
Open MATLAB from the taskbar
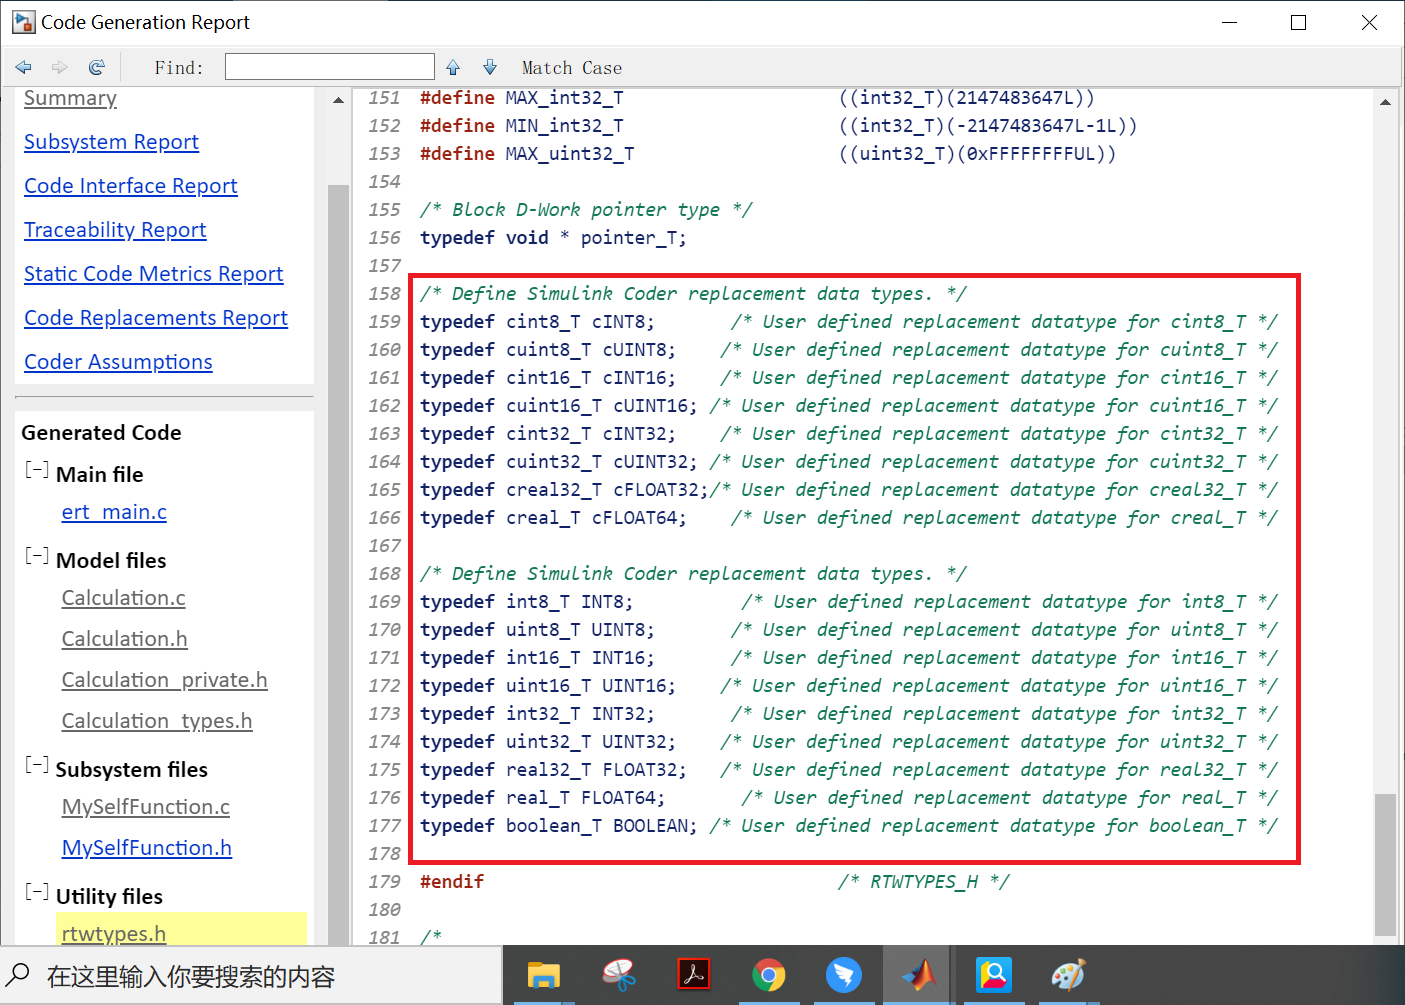coord(918,974)
